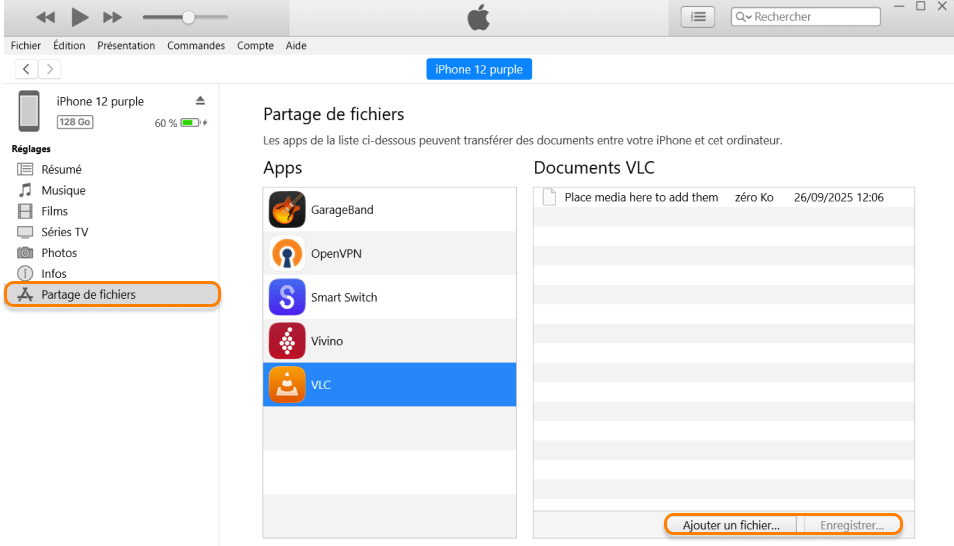Screen dimensions: 954x546
Task: Select the Smart Switch label in Apps
Action: tap(344, 298)
